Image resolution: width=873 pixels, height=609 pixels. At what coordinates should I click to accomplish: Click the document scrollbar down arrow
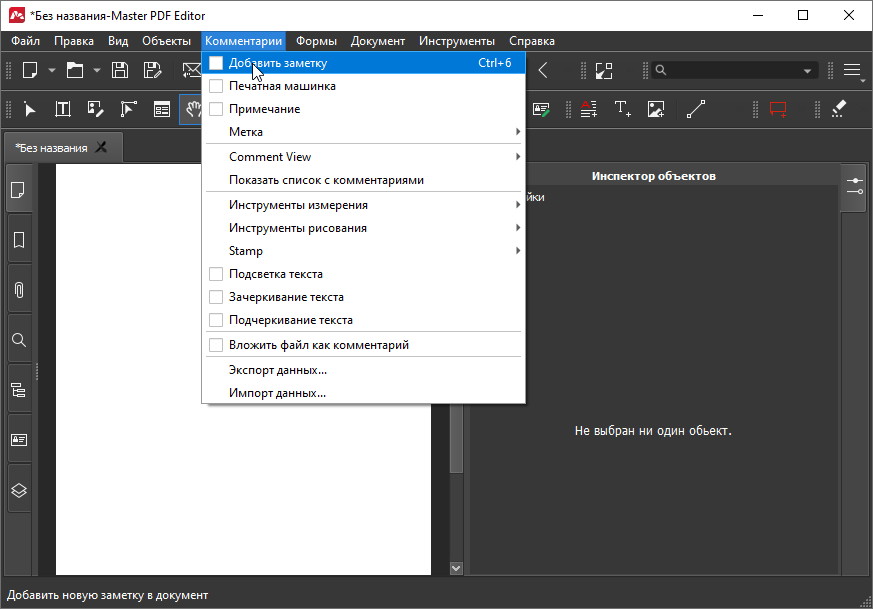[x=456, y=568]
